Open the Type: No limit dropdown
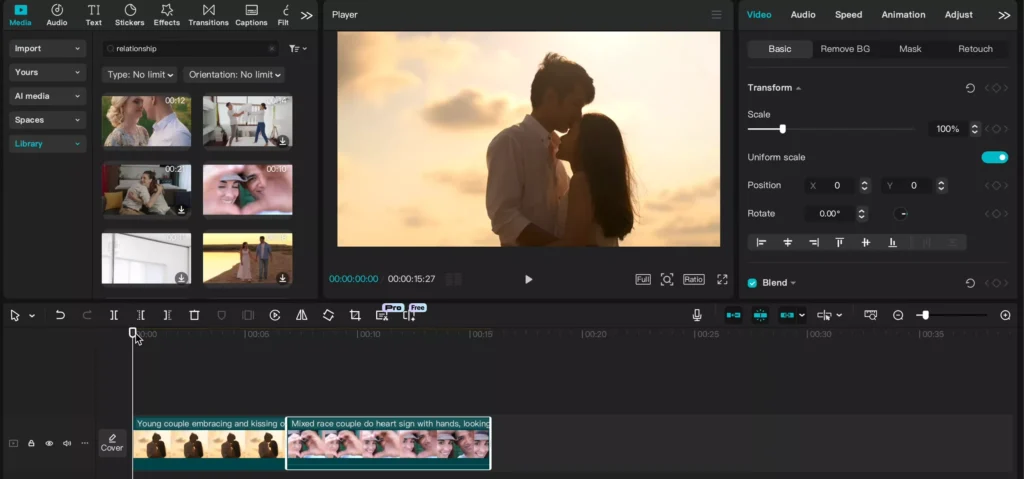 (140, 74)
